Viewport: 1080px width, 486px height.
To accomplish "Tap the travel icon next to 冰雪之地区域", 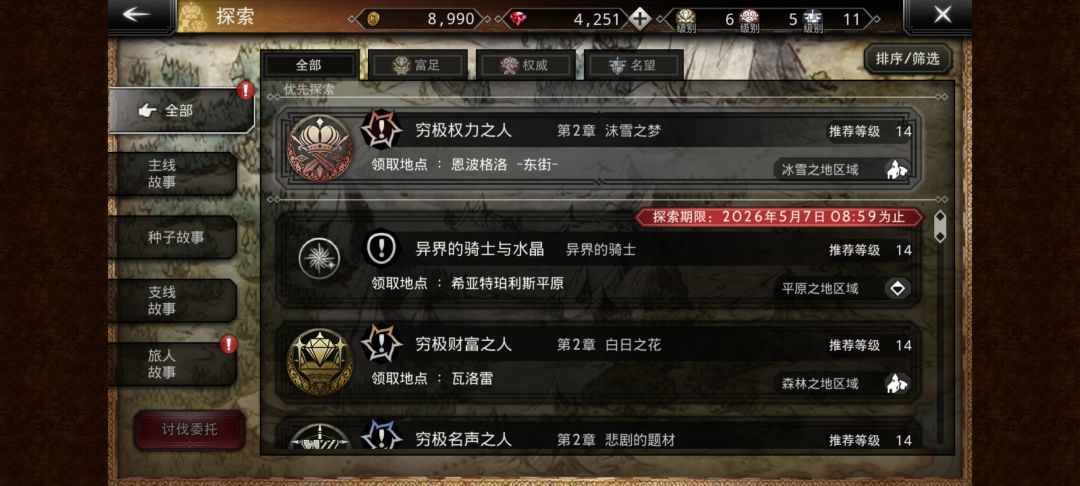I will pyautogui.click(x=897, y=169).
